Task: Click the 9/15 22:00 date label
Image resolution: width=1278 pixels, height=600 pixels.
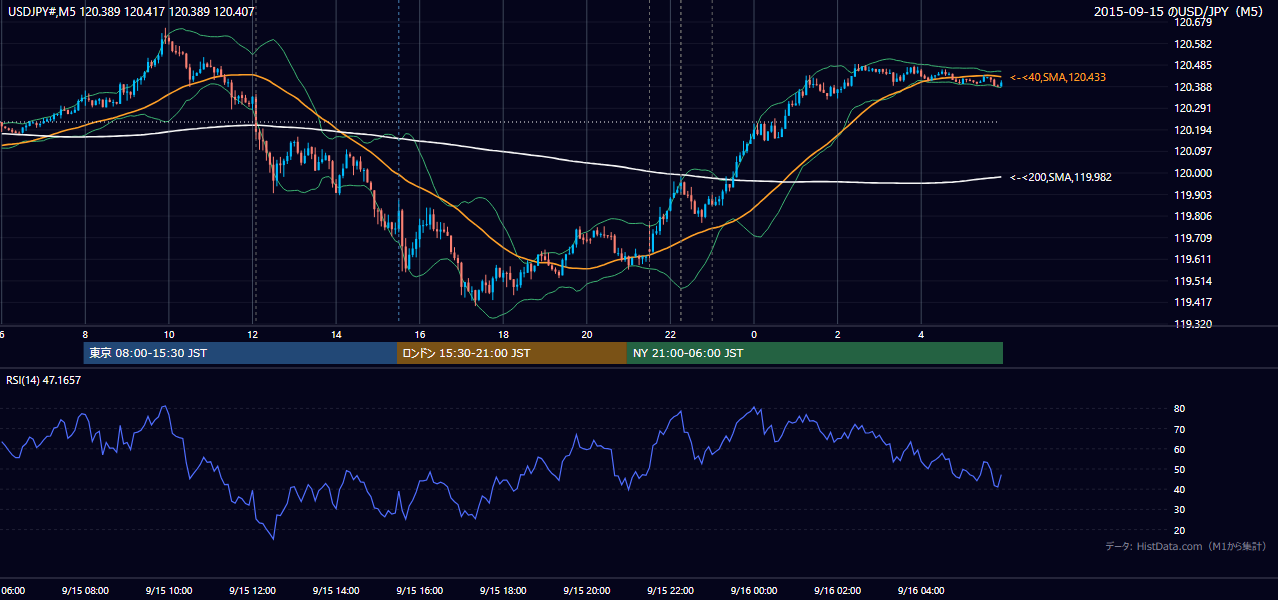Action: (670, 590)
